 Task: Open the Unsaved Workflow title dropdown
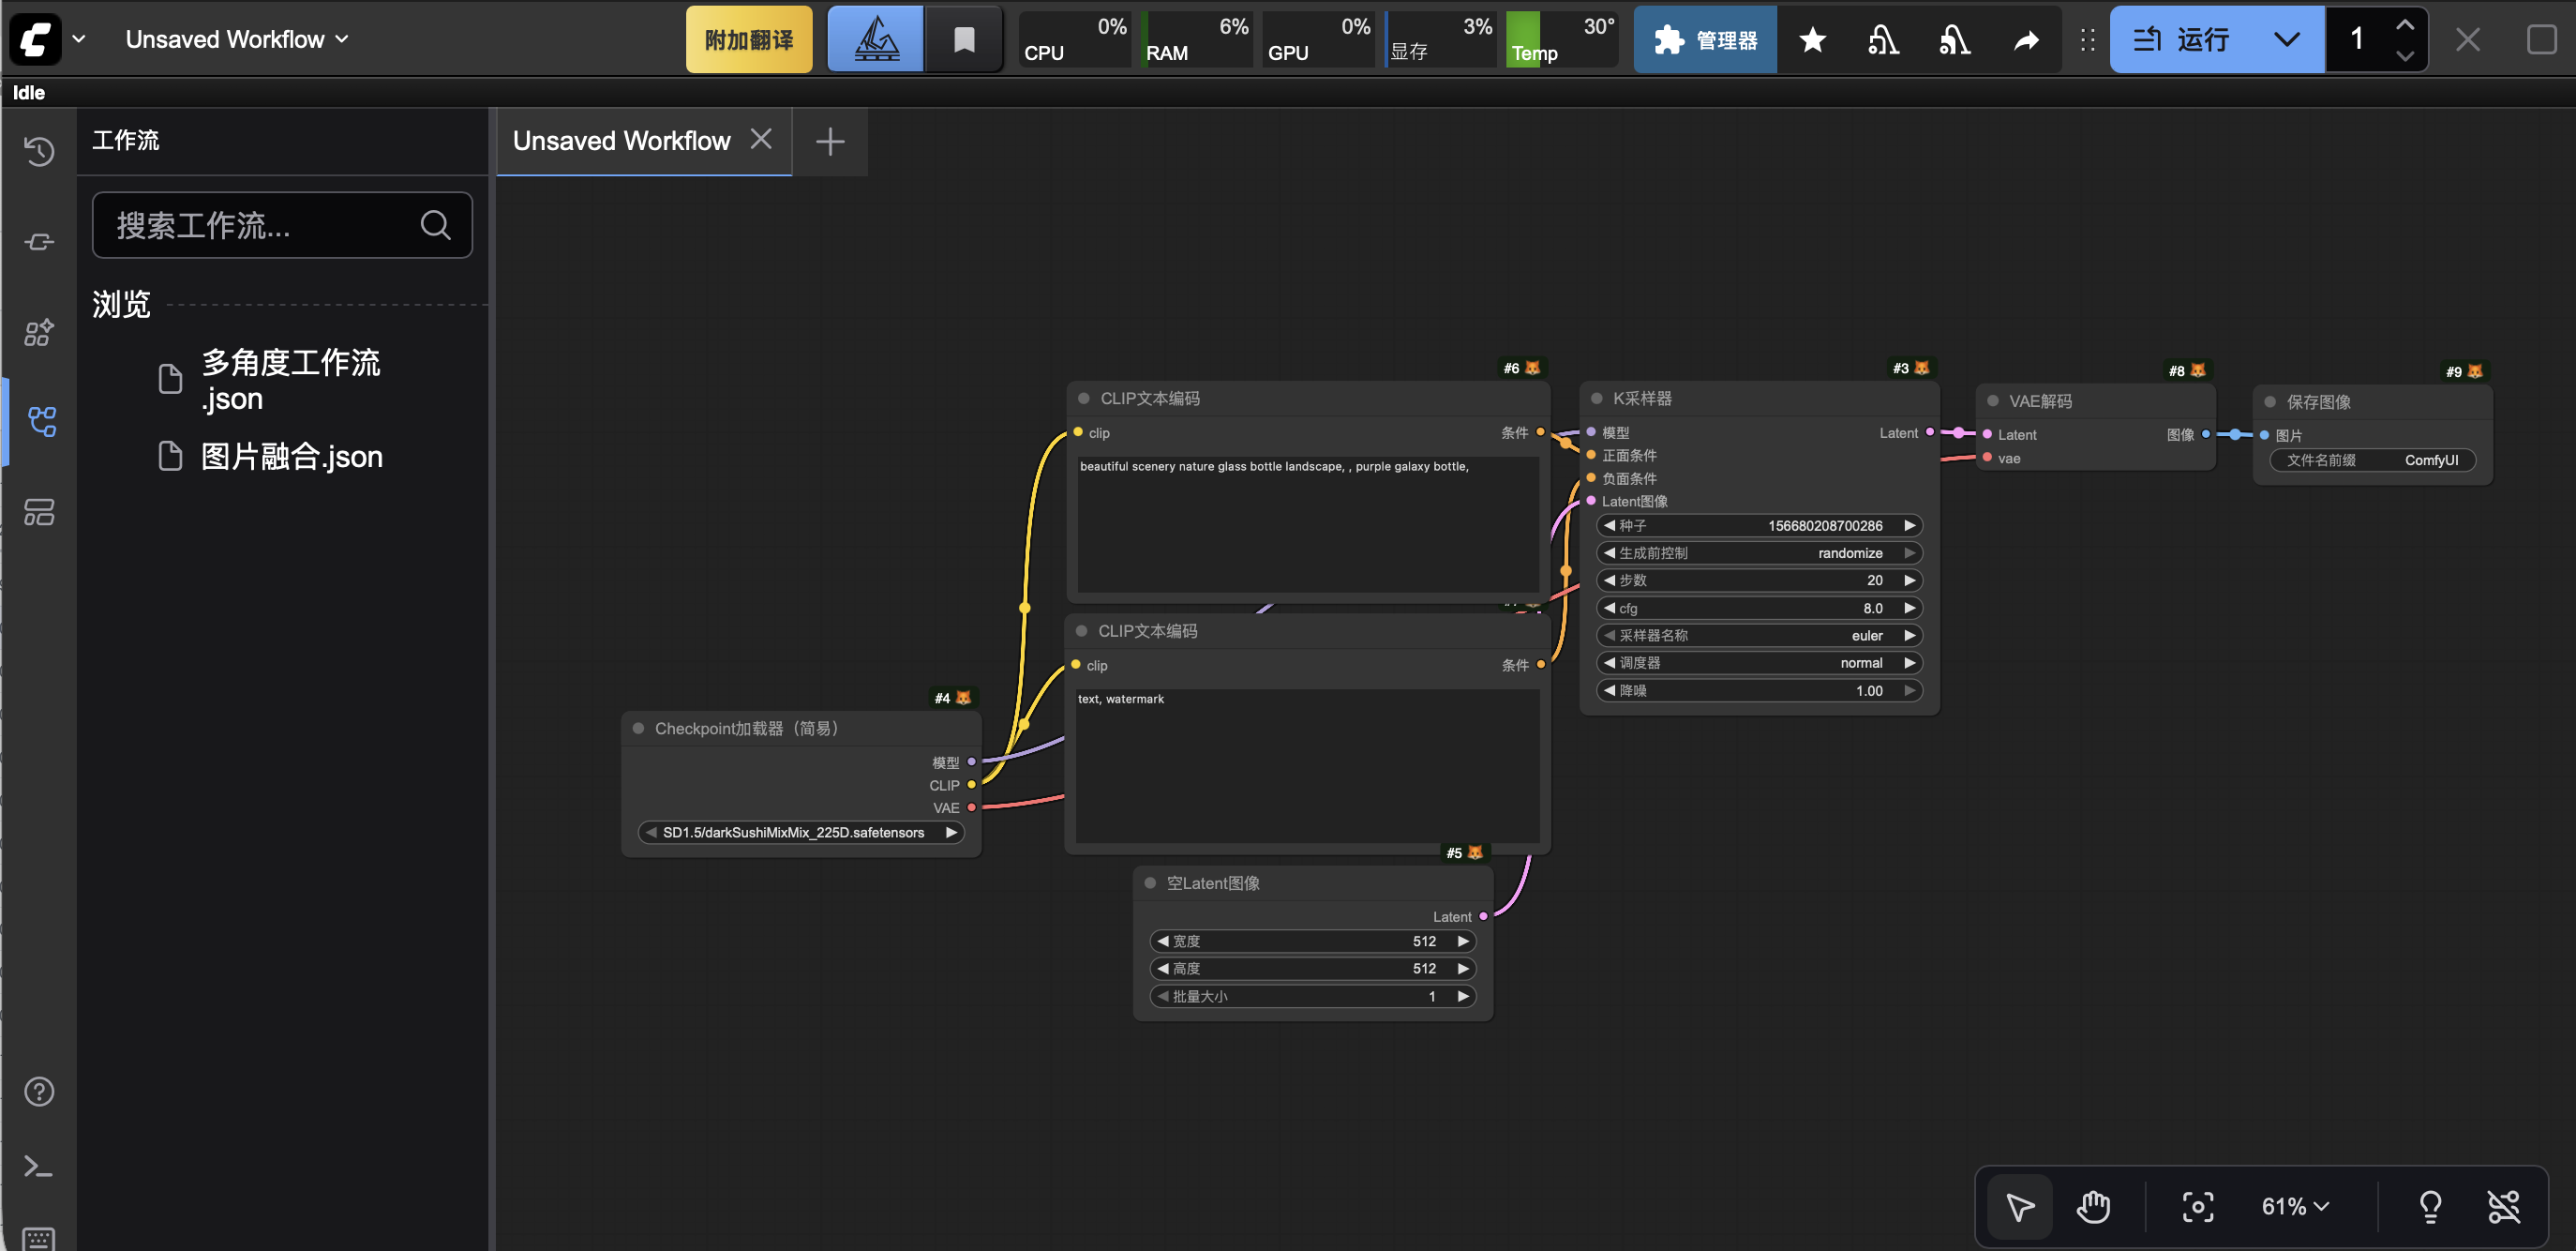(236, 40)
